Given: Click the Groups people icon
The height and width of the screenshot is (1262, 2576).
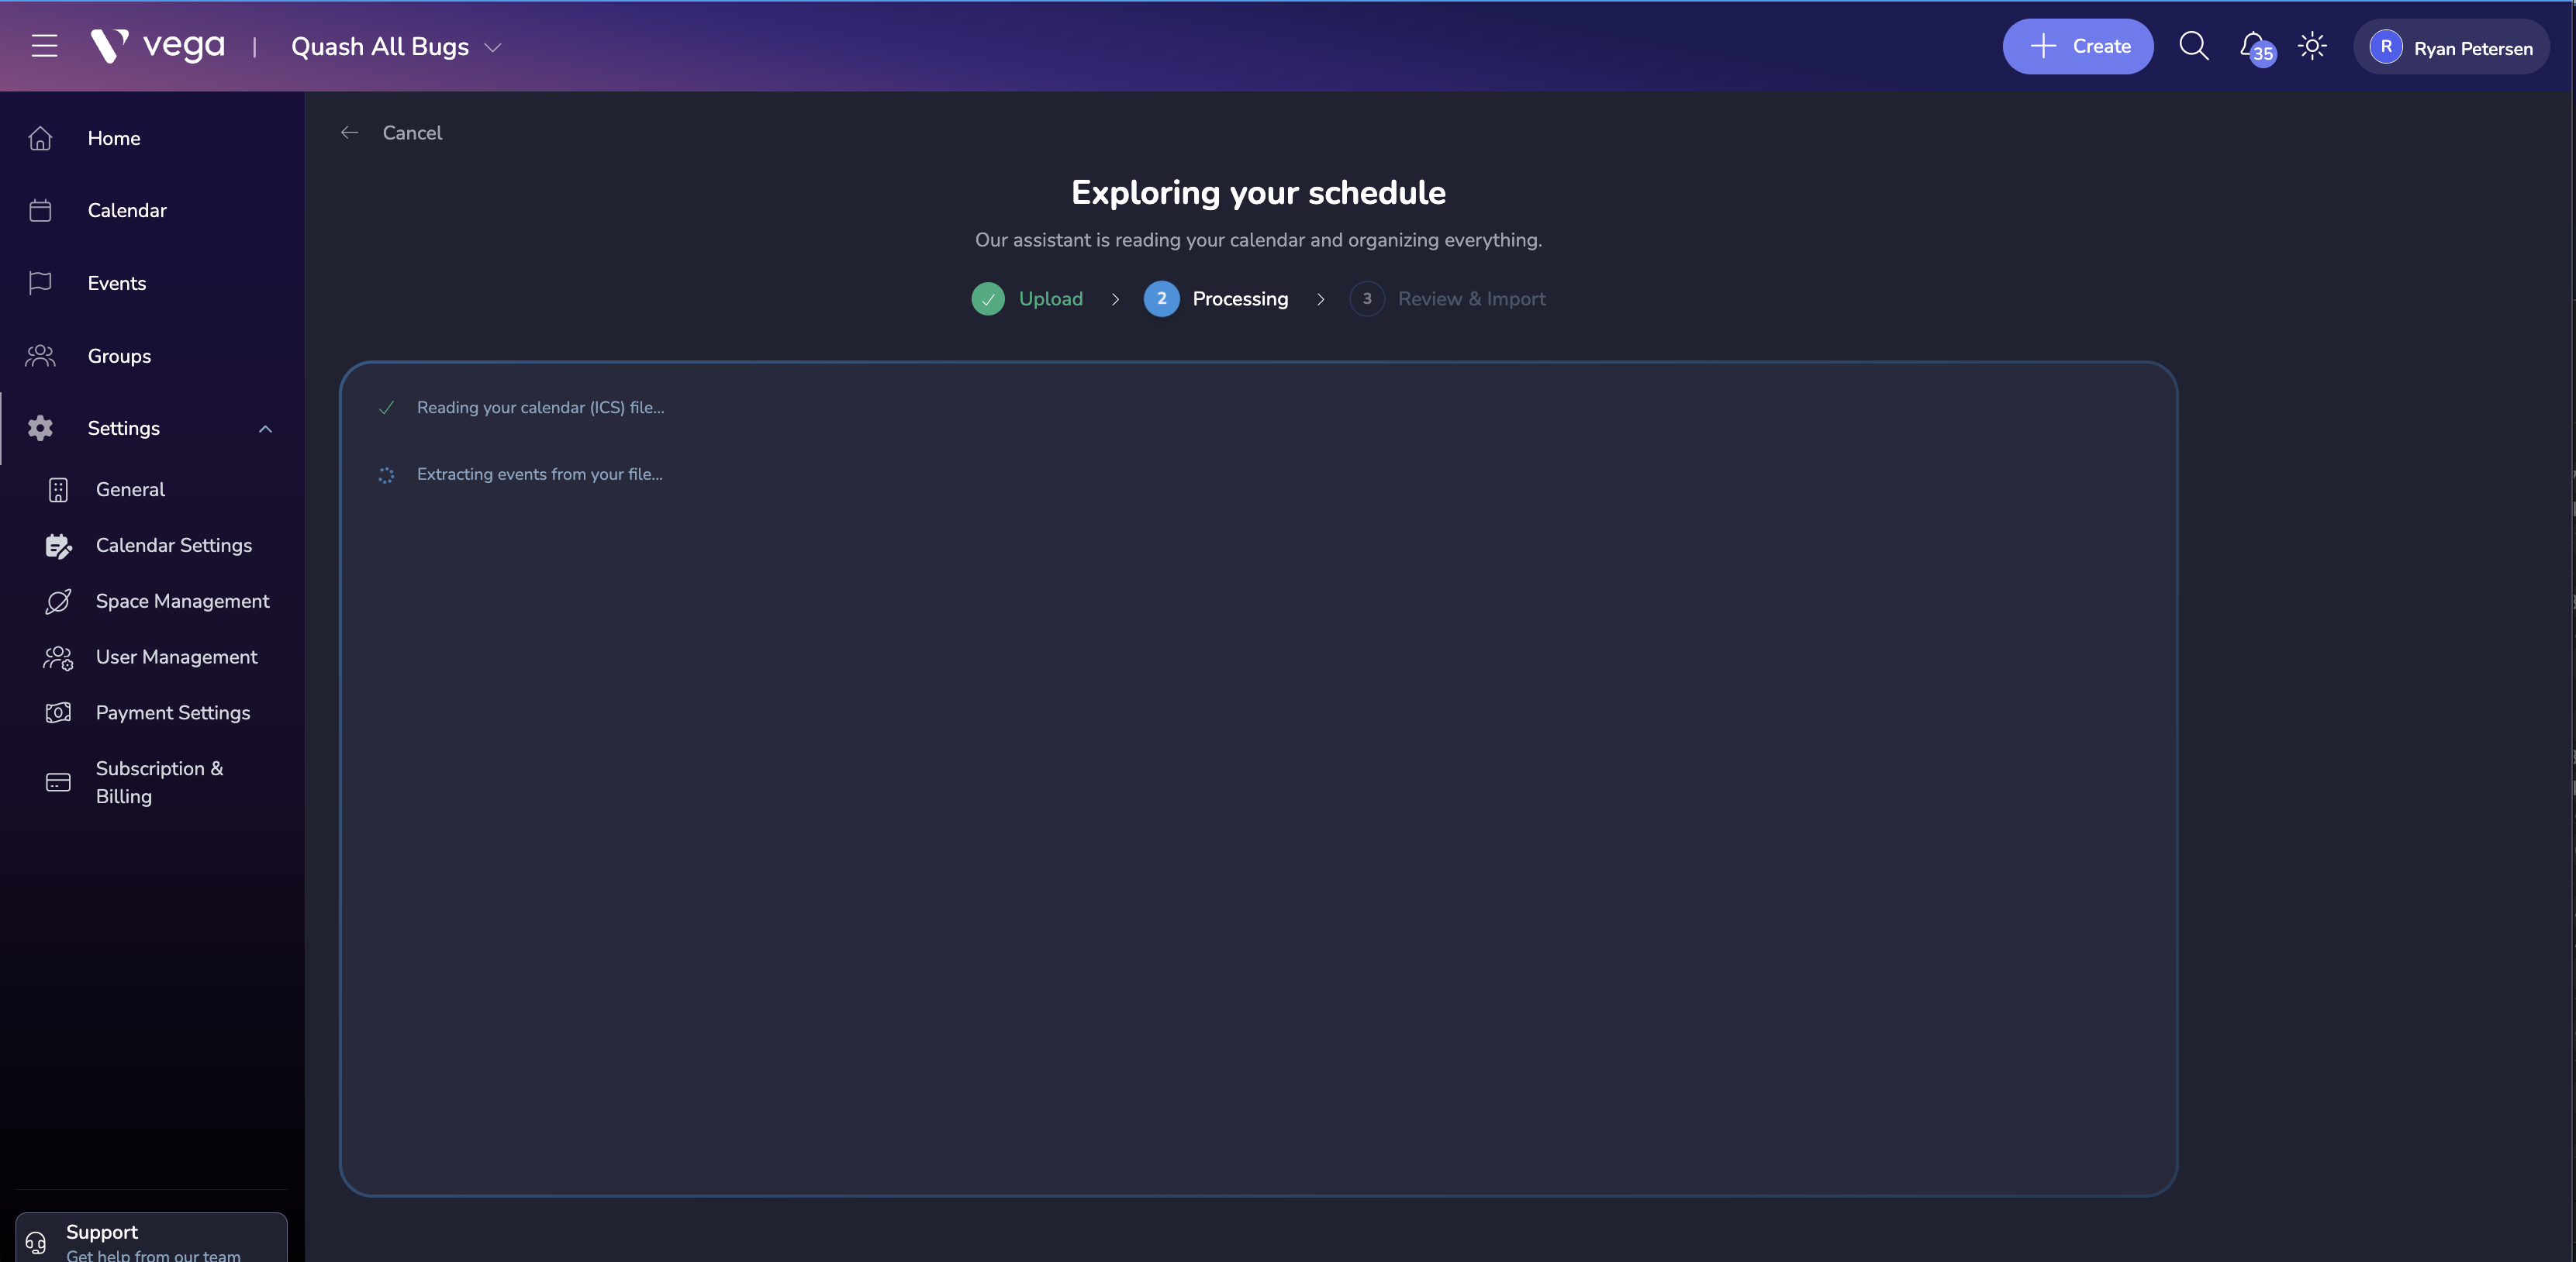Looking at the screenshot, I should [x=40, y=356].
